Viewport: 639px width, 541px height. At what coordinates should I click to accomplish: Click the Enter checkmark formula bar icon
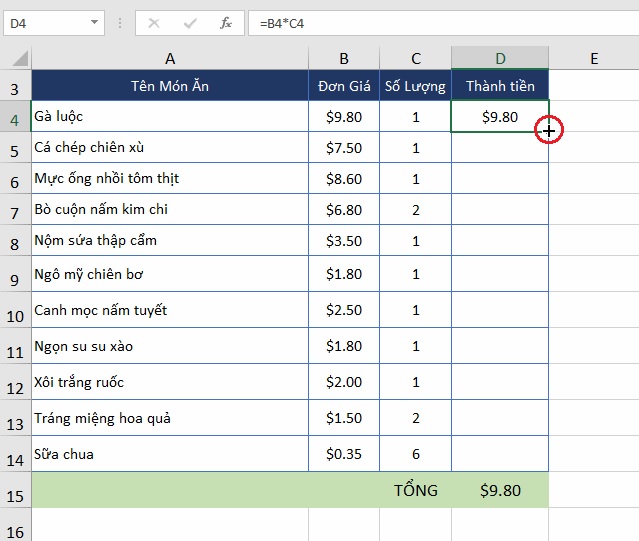pos(190,23)
